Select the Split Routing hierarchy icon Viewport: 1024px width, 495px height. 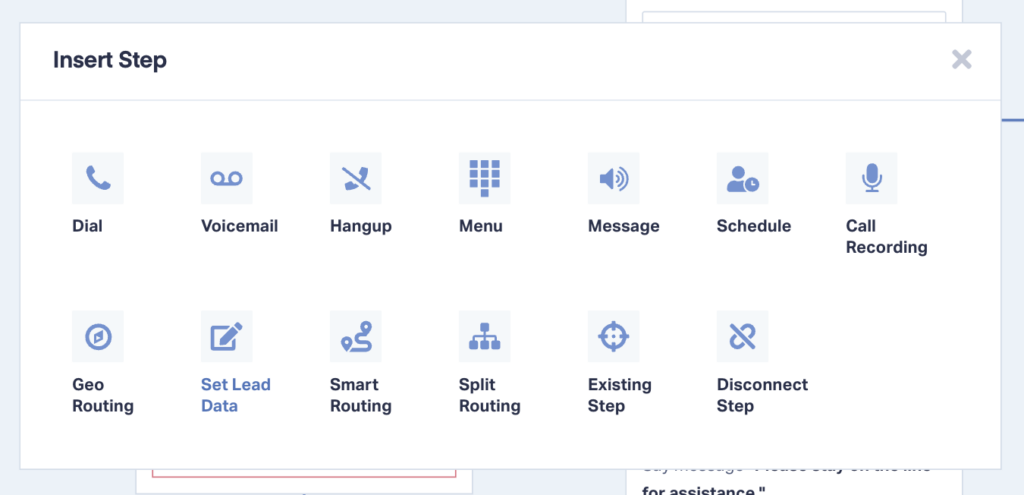click(x=485, y=336)
